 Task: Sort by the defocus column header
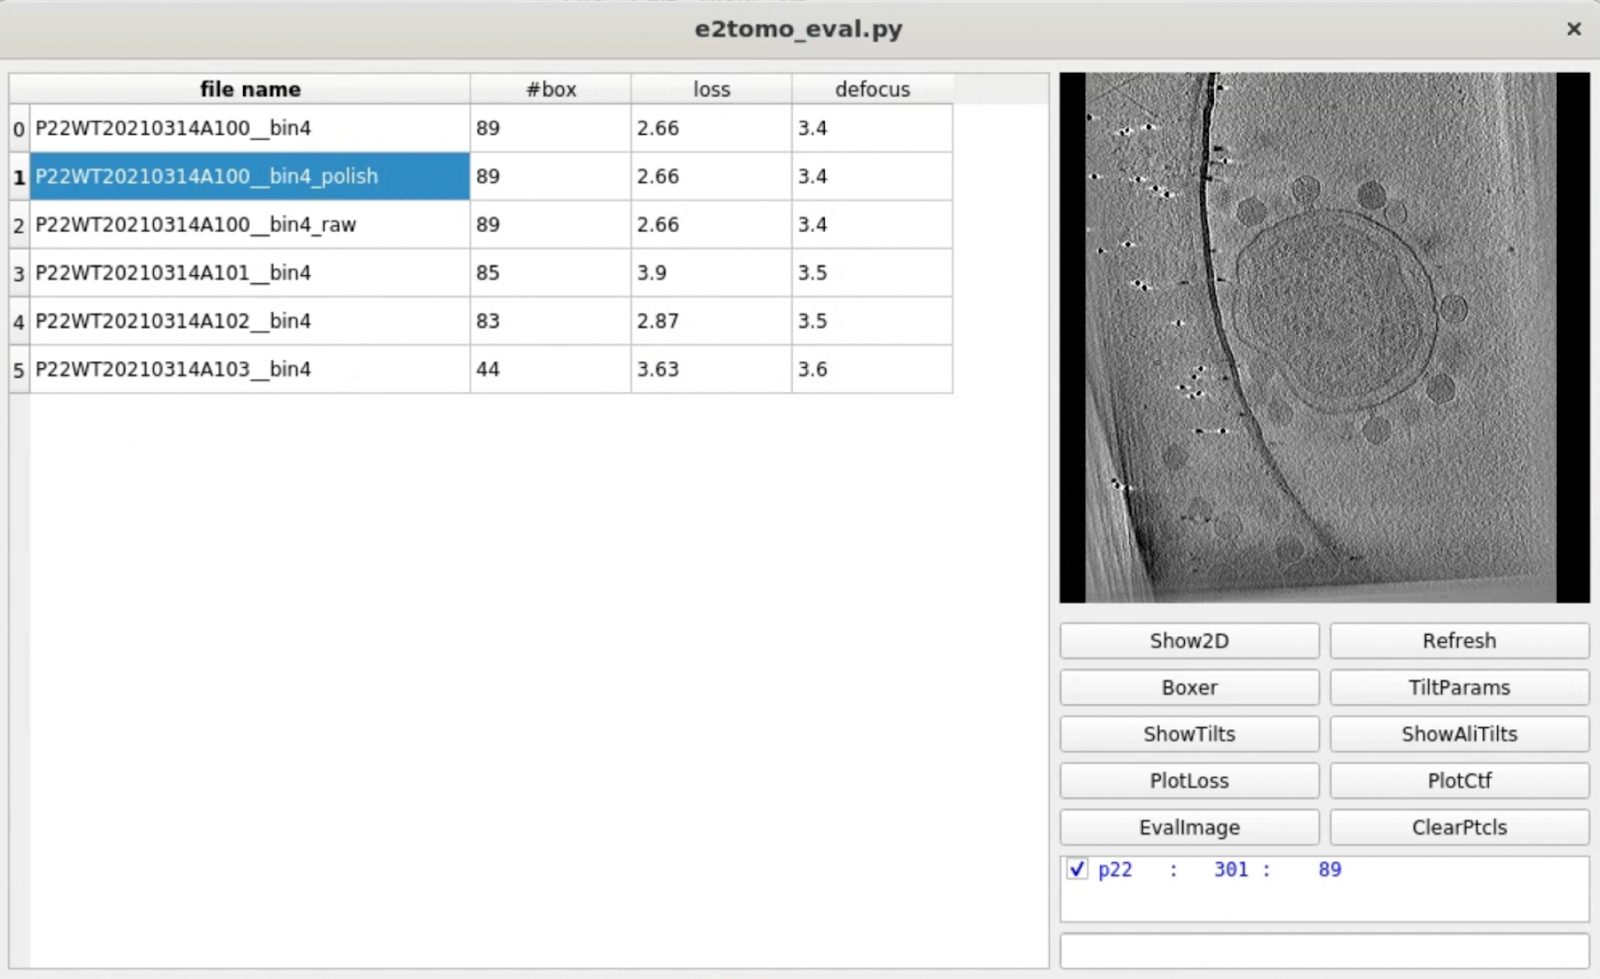[x=872, y=89]
